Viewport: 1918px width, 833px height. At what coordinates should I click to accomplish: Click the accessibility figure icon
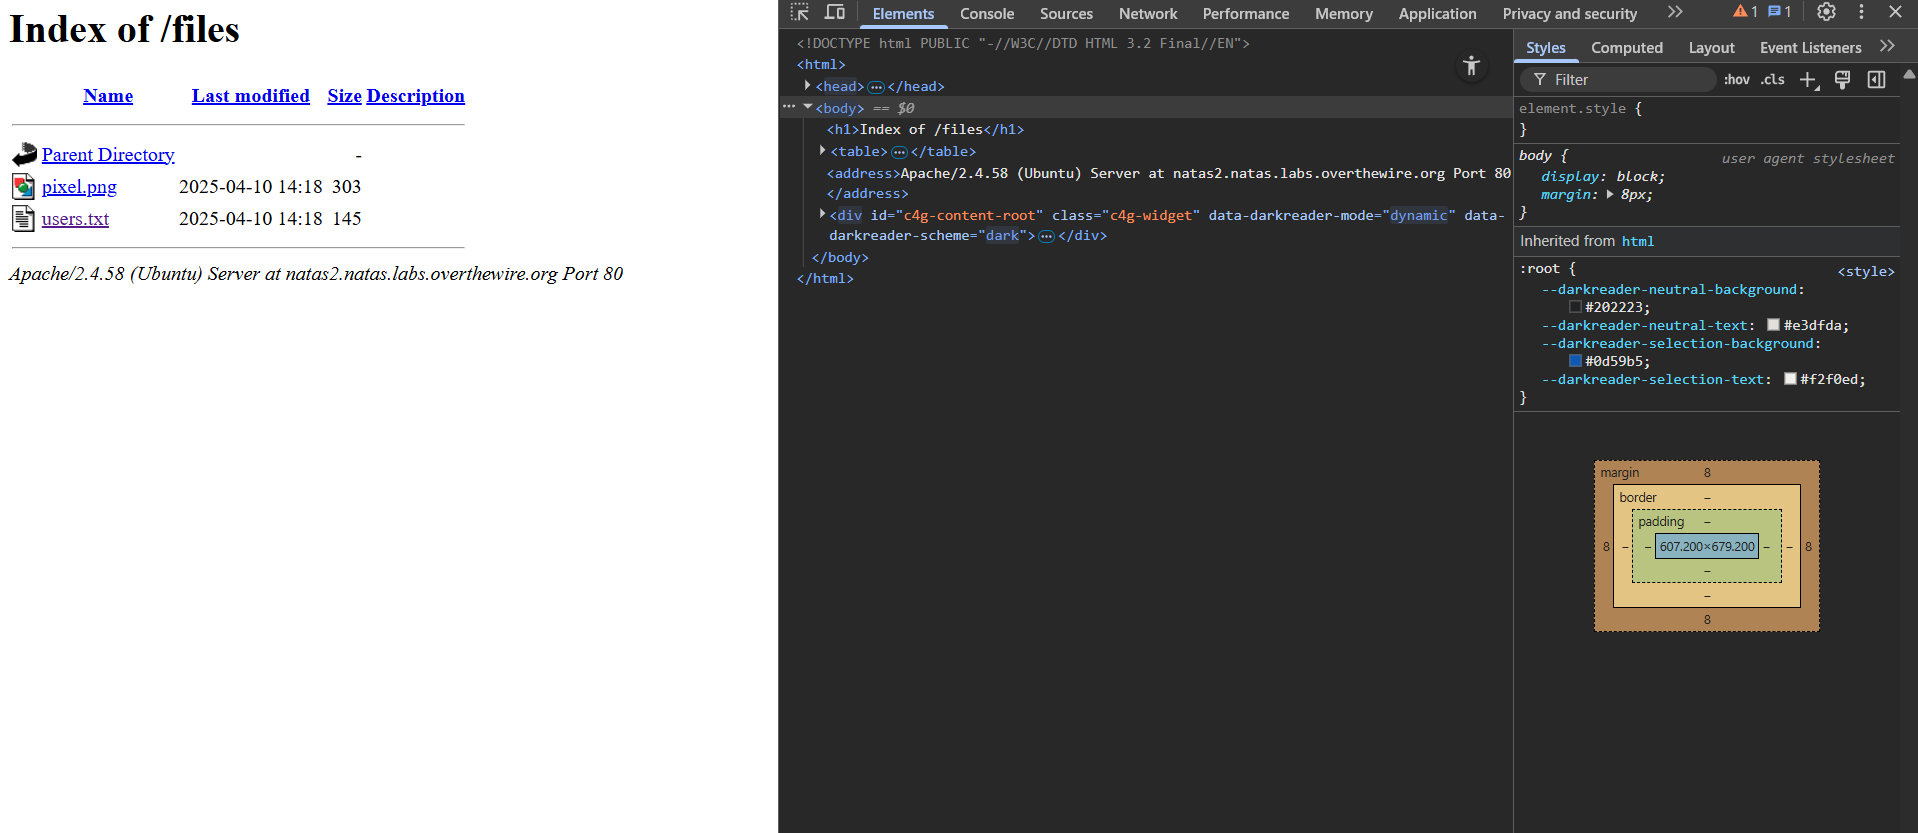pyautogui.click(x=1471, y=66)
